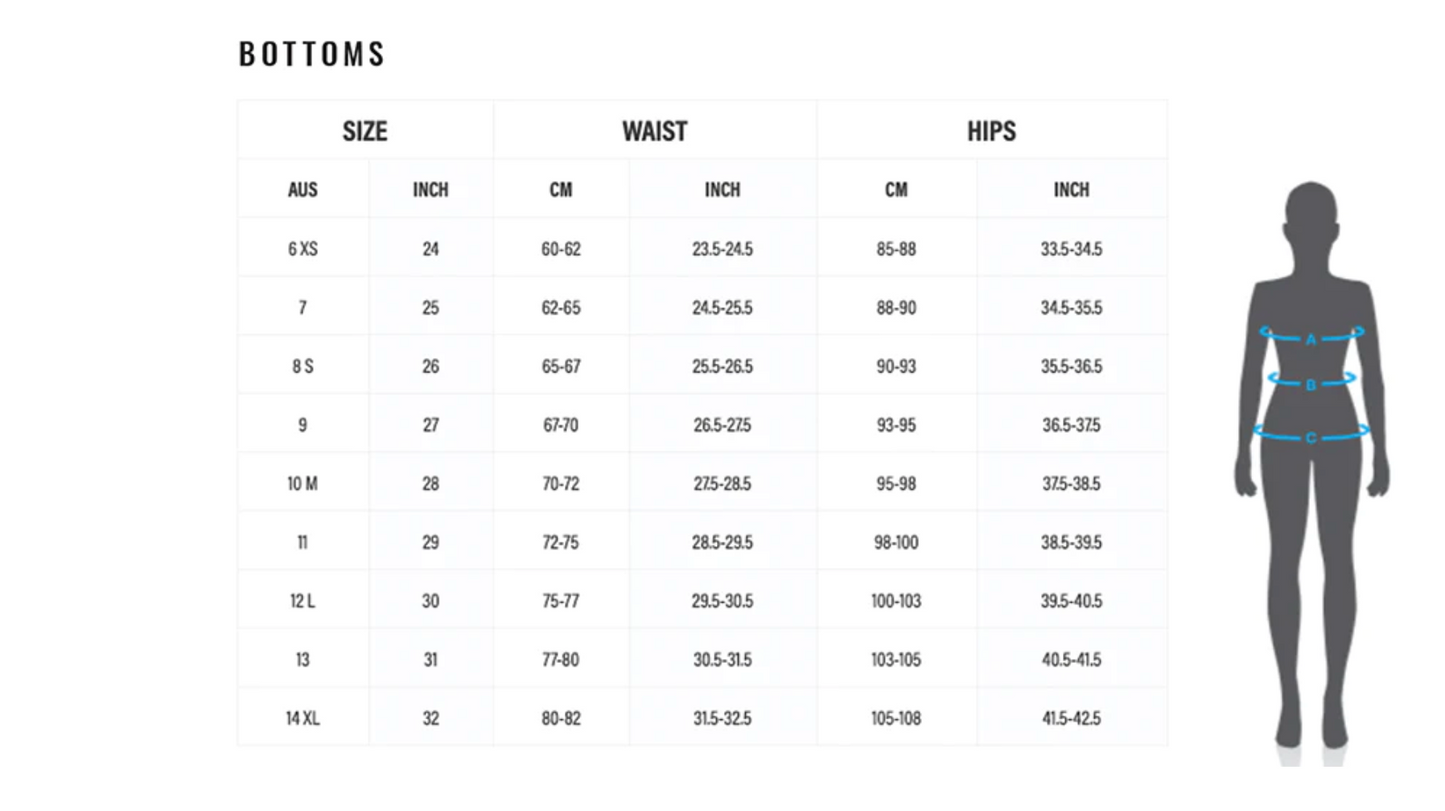Click the AUS subheader cell
This screenshot has height=811, width=1445.
[303, 190]
